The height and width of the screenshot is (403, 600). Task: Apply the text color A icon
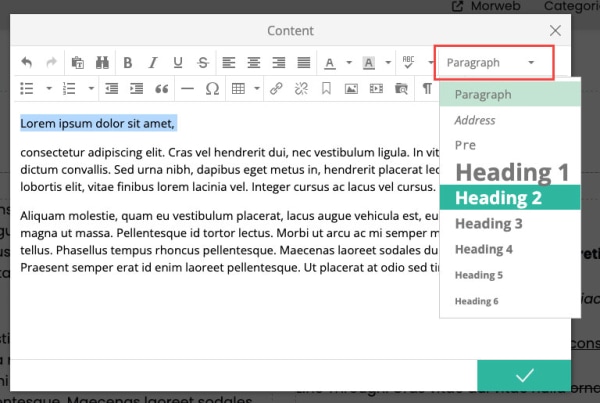(330, 63)
